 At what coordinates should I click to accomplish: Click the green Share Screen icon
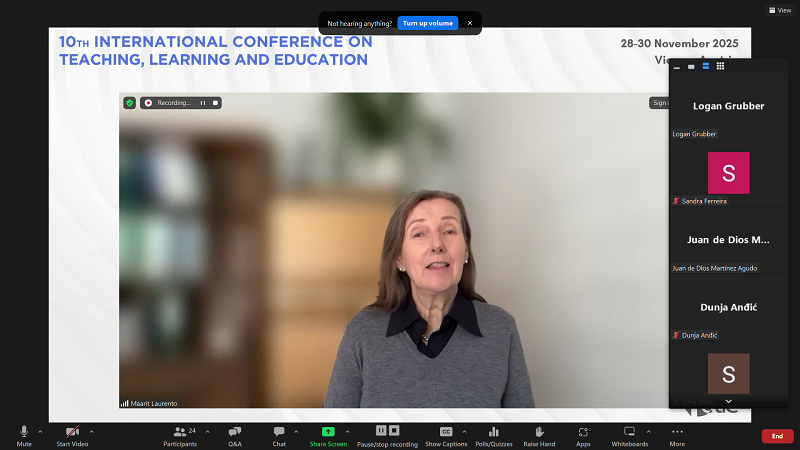pyautogui.click(x=328, y=432)
